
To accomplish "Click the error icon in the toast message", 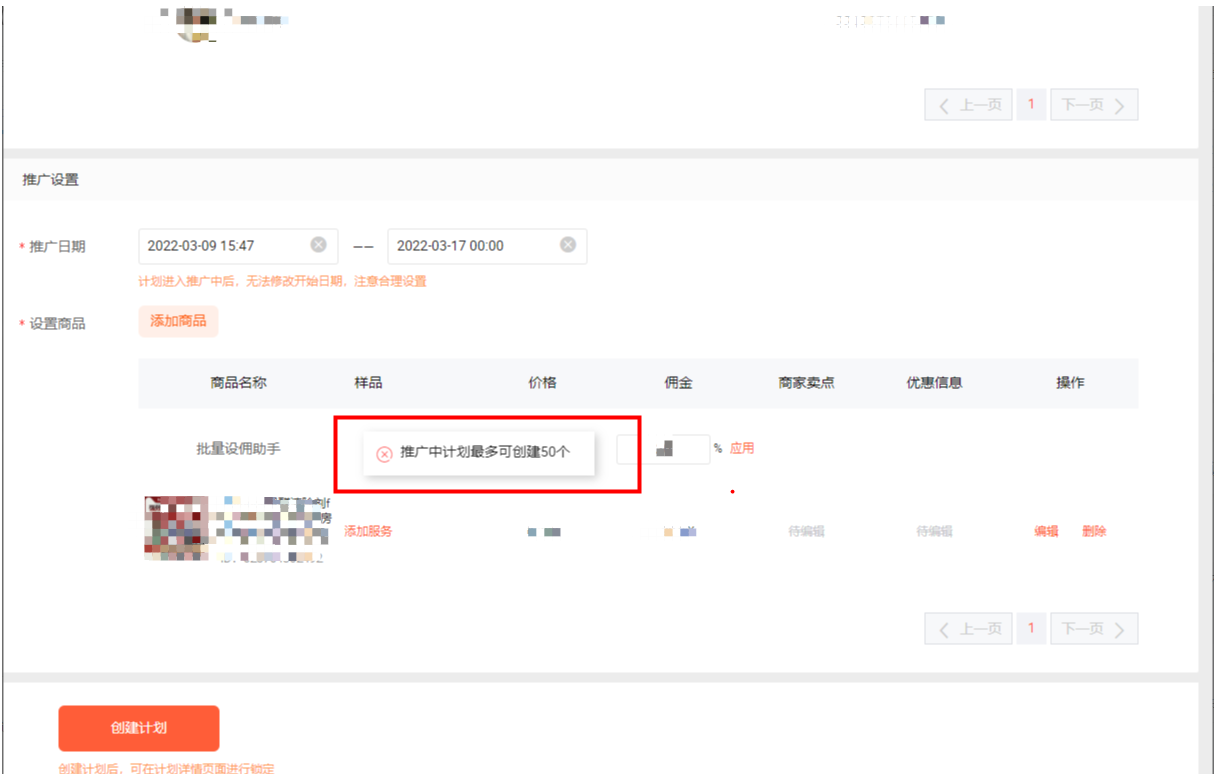I will click(x=384, y=454).
